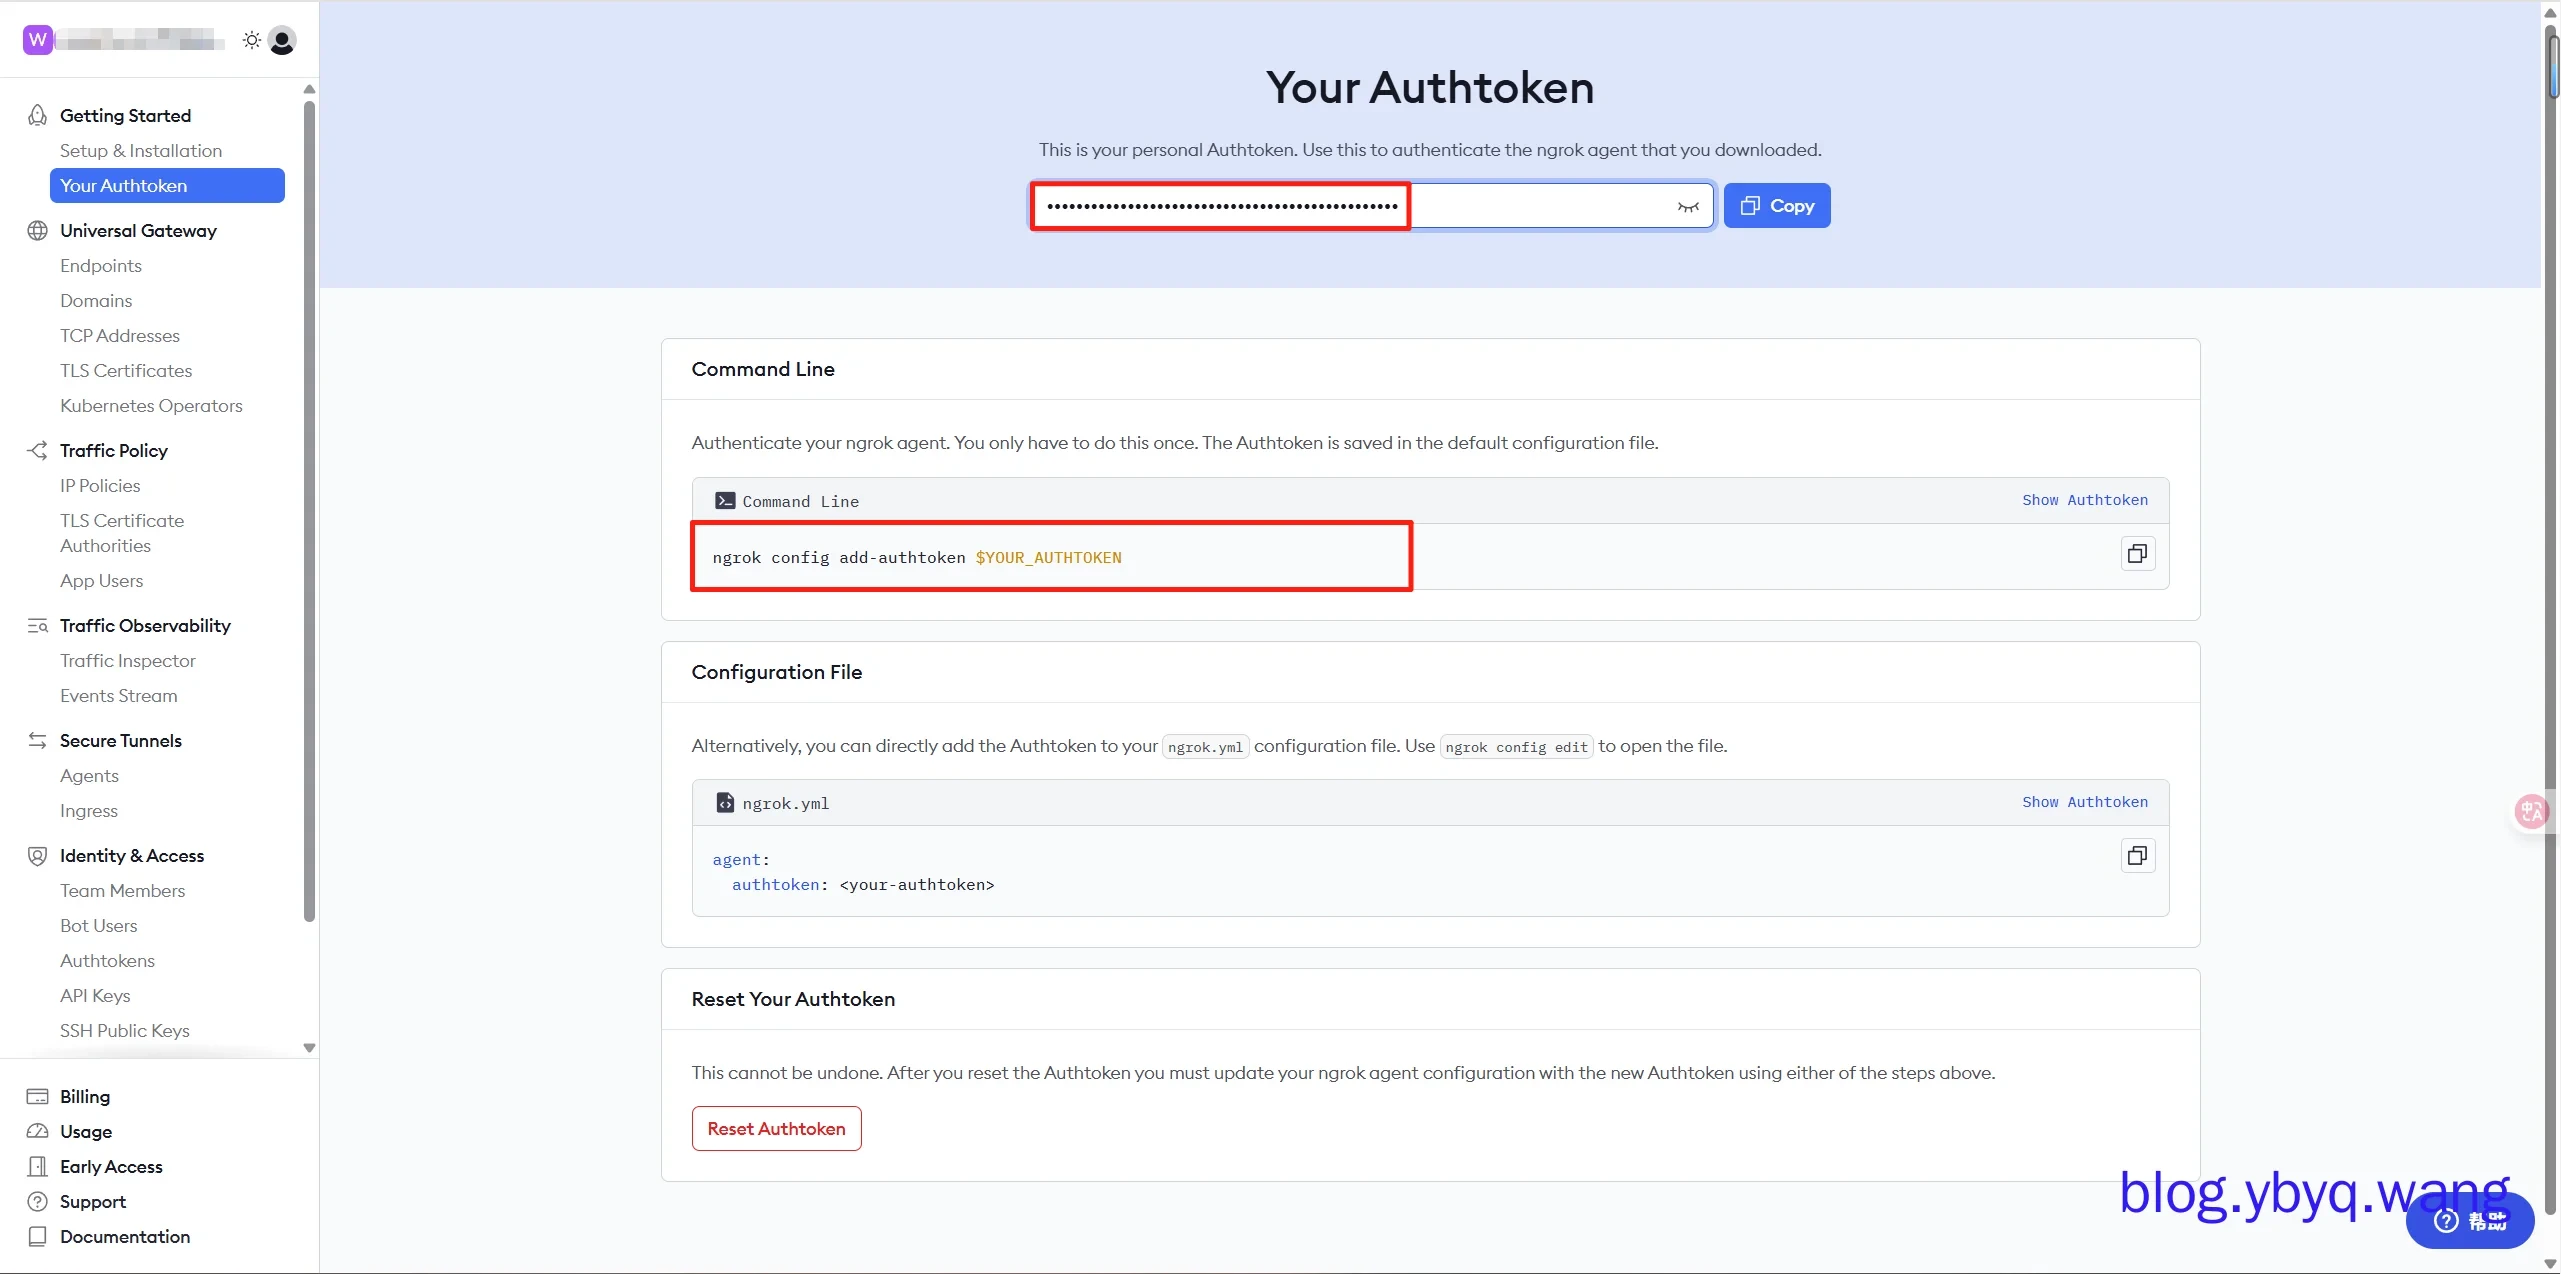
Task: Open the Authtokens list page
Action: pos(107,960)
